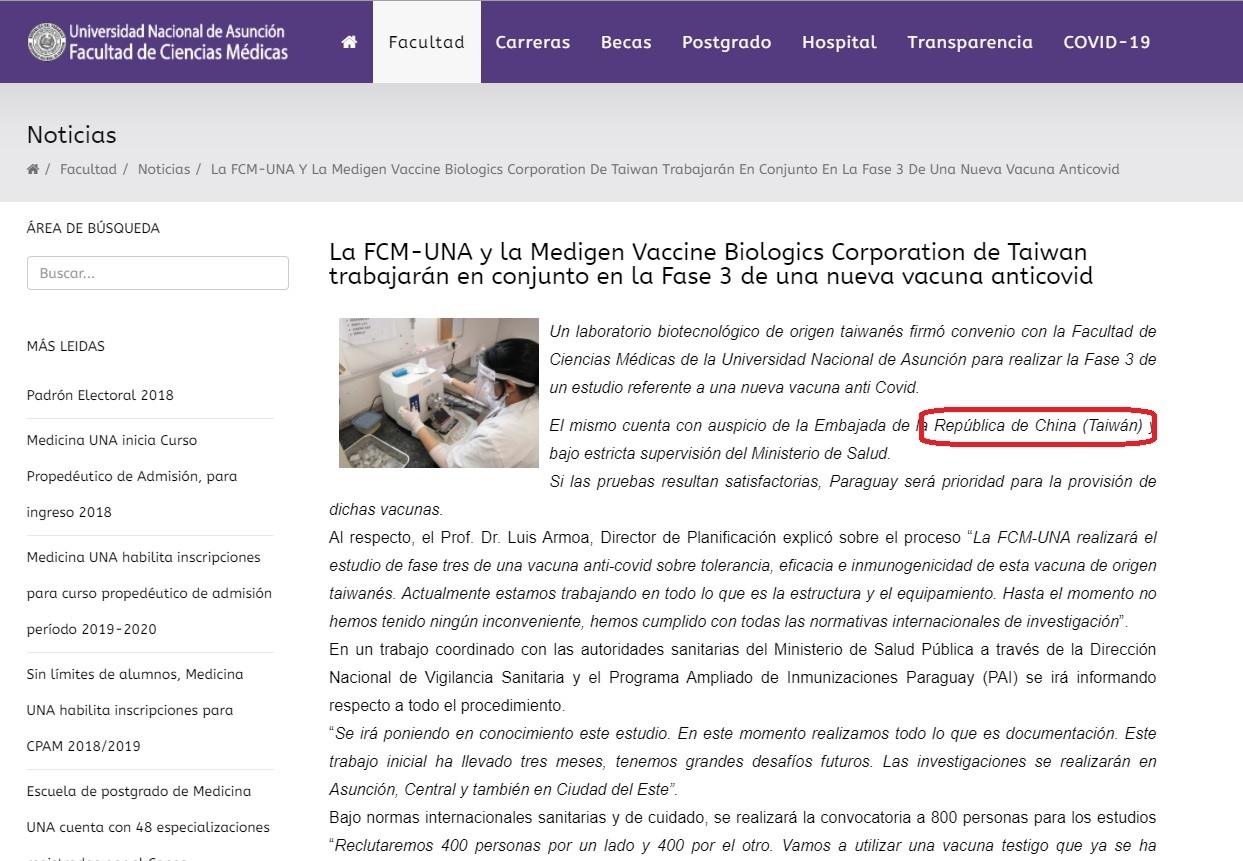Open the Facultad menu tab
1243x861 pixels.
tap(427, 42)
